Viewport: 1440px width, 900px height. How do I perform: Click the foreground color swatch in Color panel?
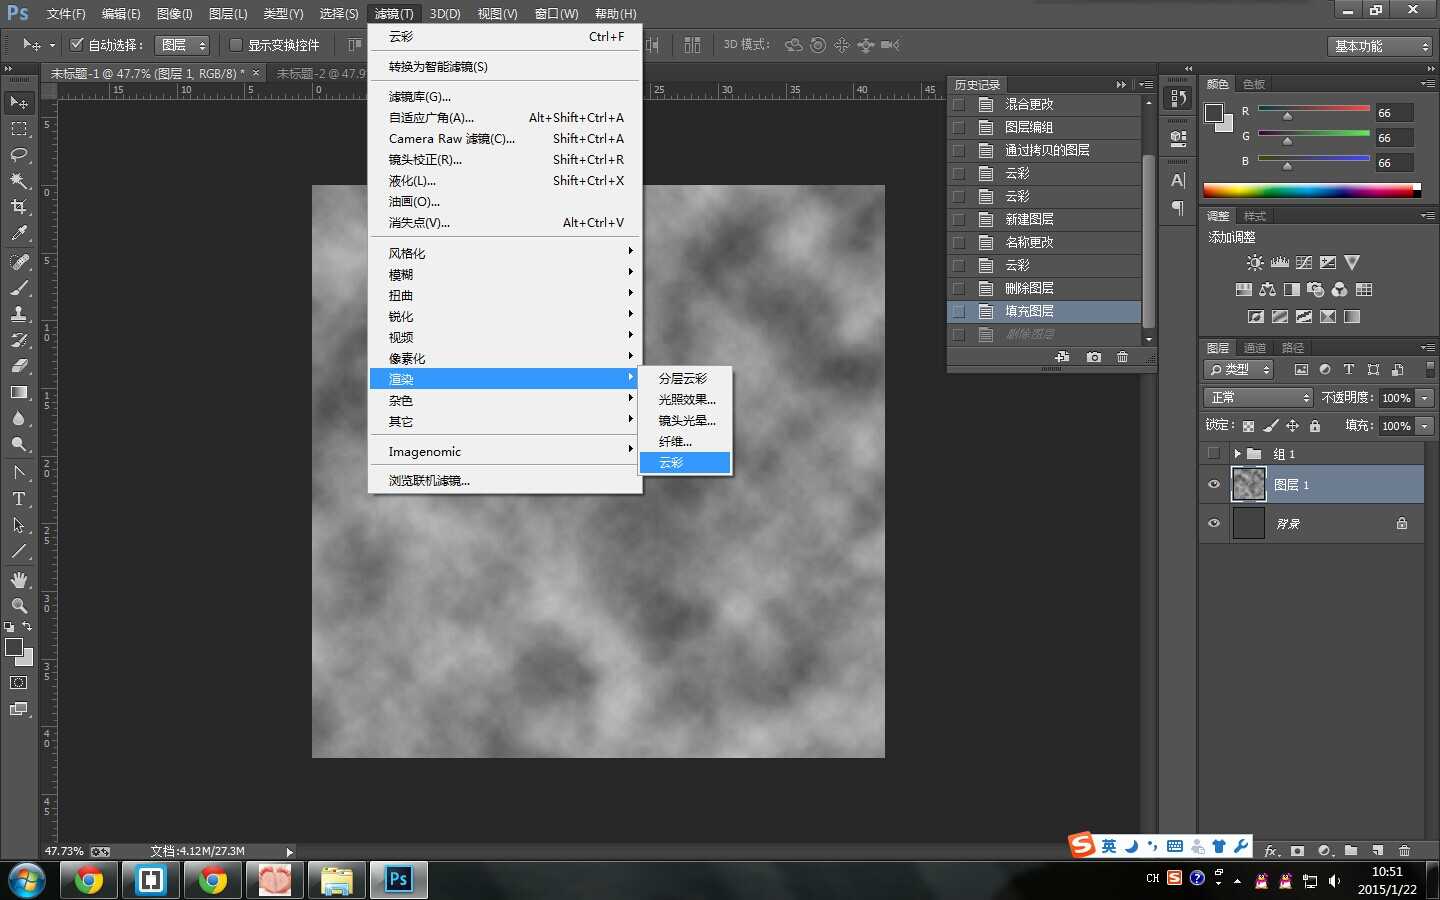(1214, 113)
